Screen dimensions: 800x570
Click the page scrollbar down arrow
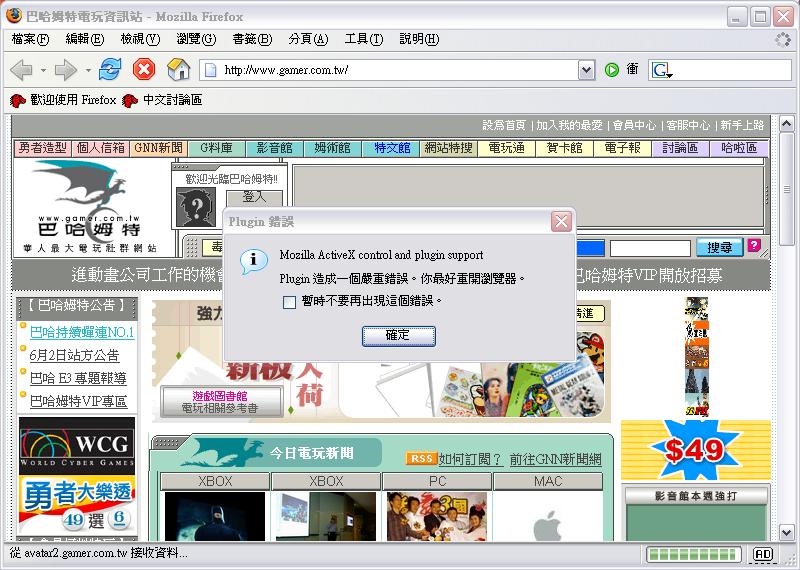(x=786, y=533)
